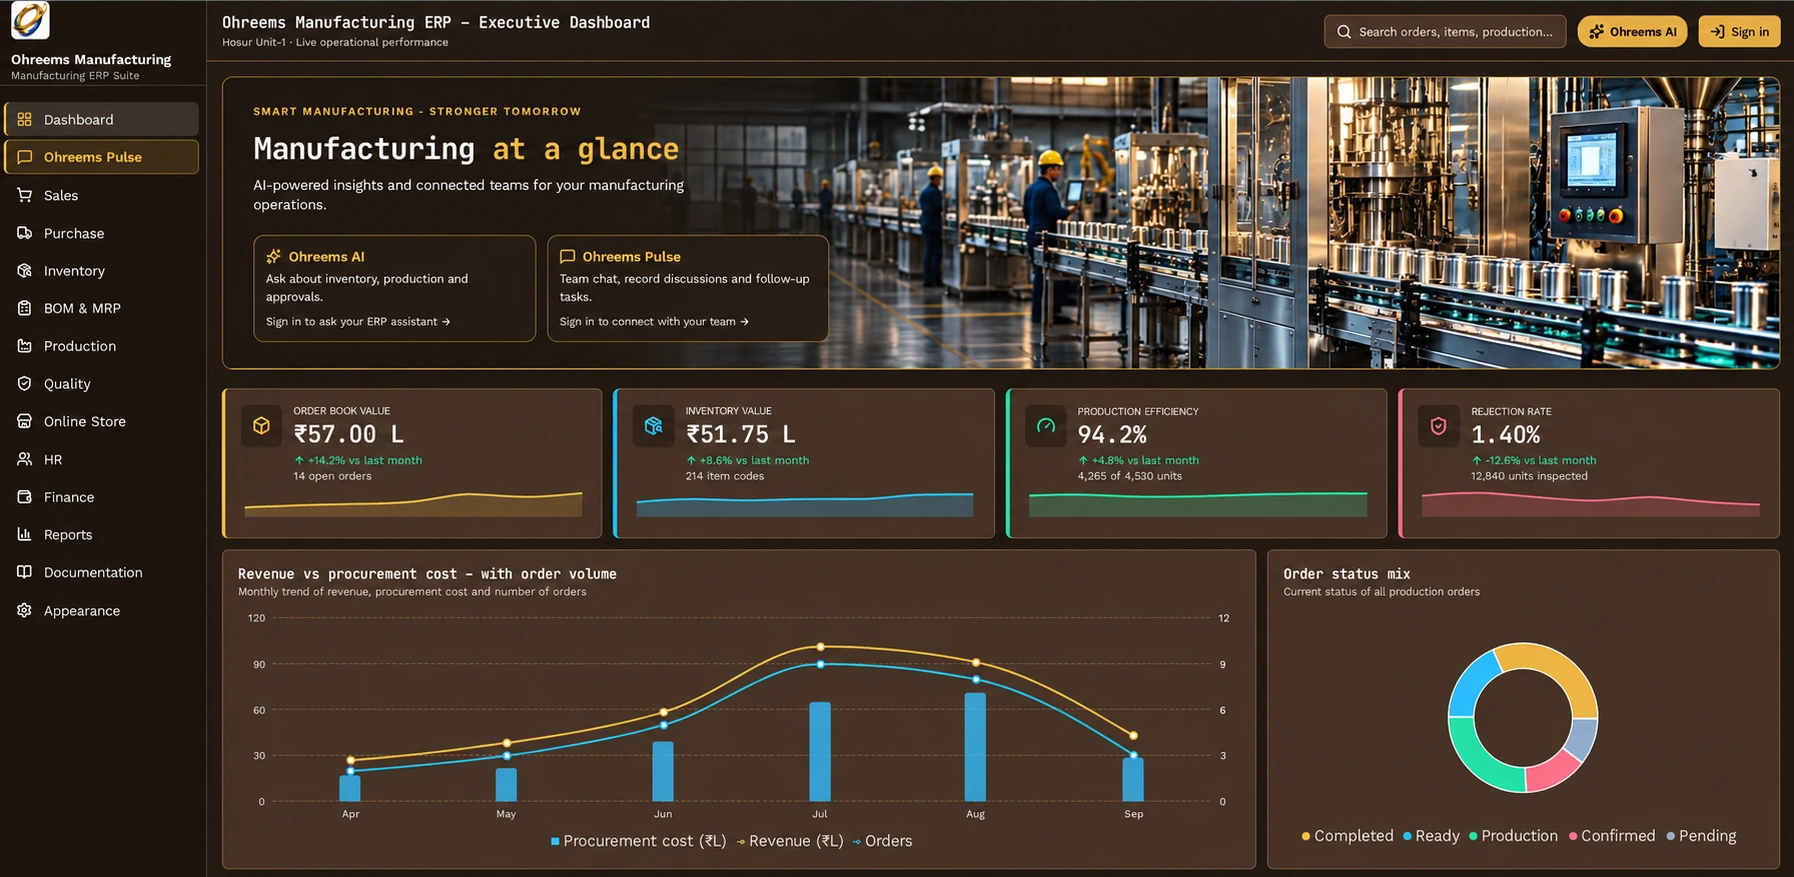Click the Ohreems Pulse chat icon in sidebar
1794x877 pixels.
[x=25, y=157]
